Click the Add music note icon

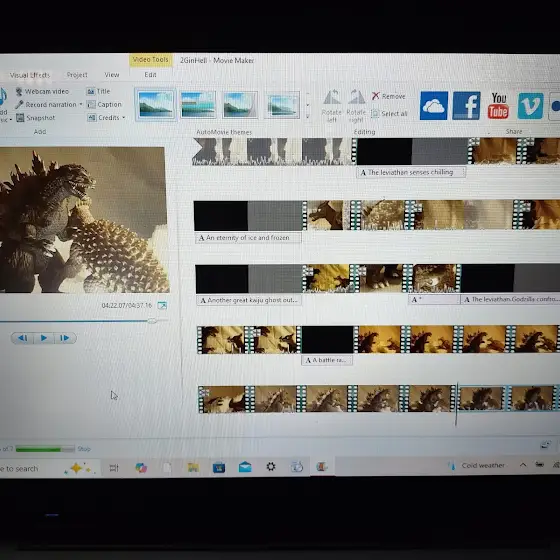point(3,96)
